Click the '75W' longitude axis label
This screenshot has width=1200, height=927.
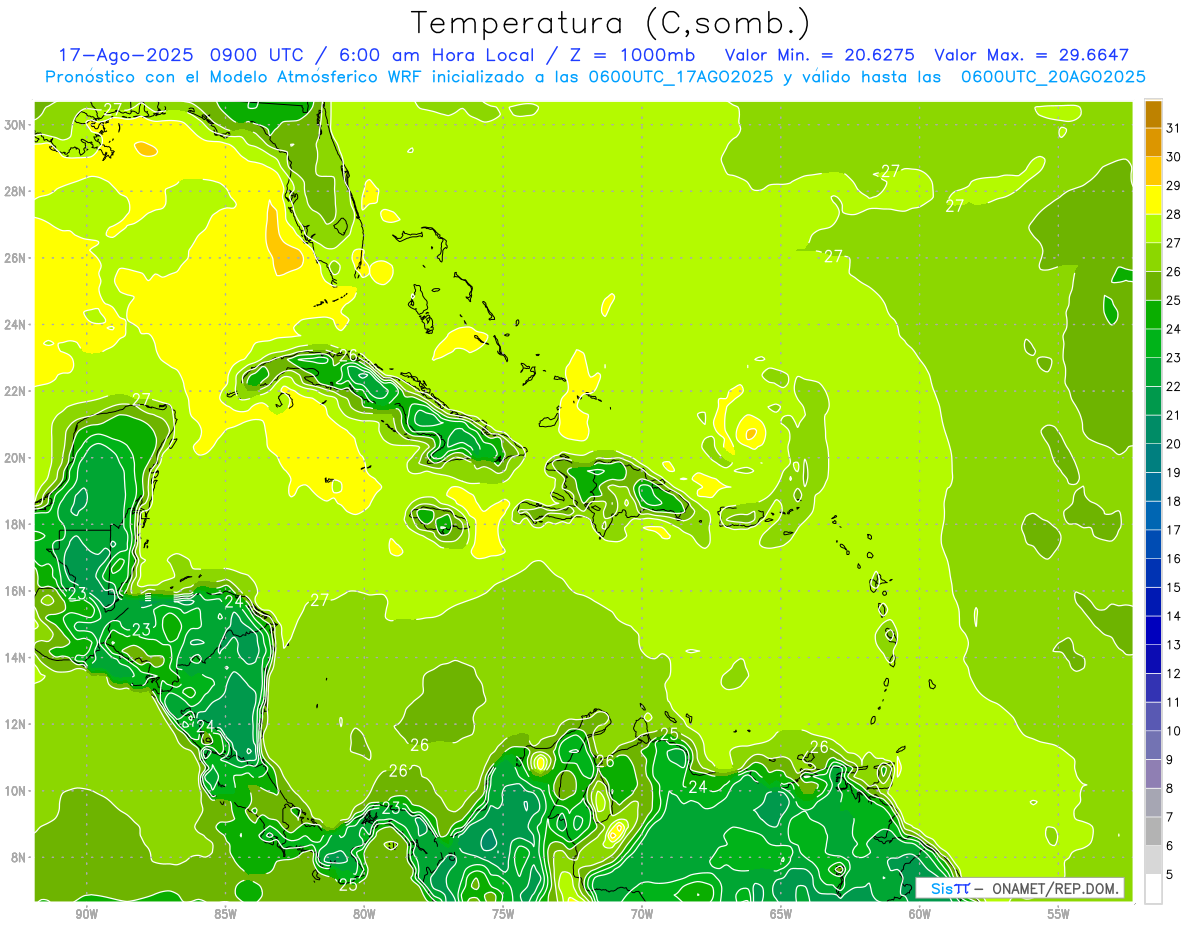pyautogui.click(x=503, y=914)
